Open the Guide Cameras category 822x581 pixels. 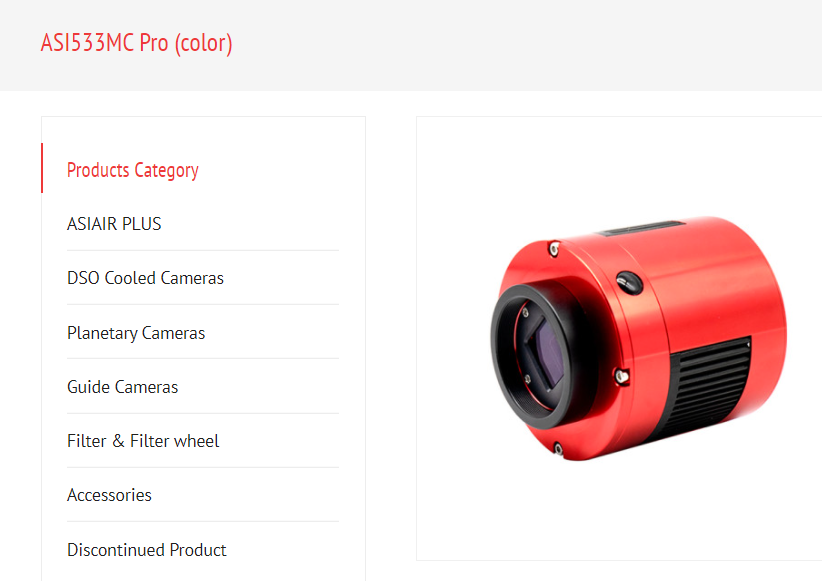click(x=122, y=387)
